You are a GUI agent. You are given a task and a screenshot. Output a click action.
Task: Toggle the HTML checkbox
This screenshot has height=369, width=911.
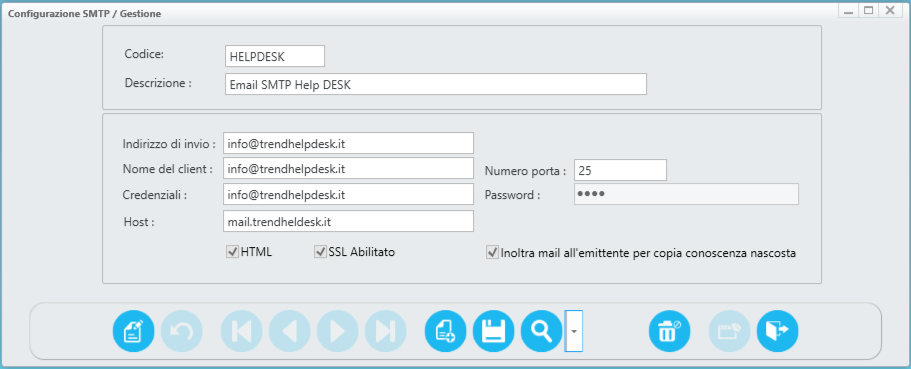[x=232, y=252]
